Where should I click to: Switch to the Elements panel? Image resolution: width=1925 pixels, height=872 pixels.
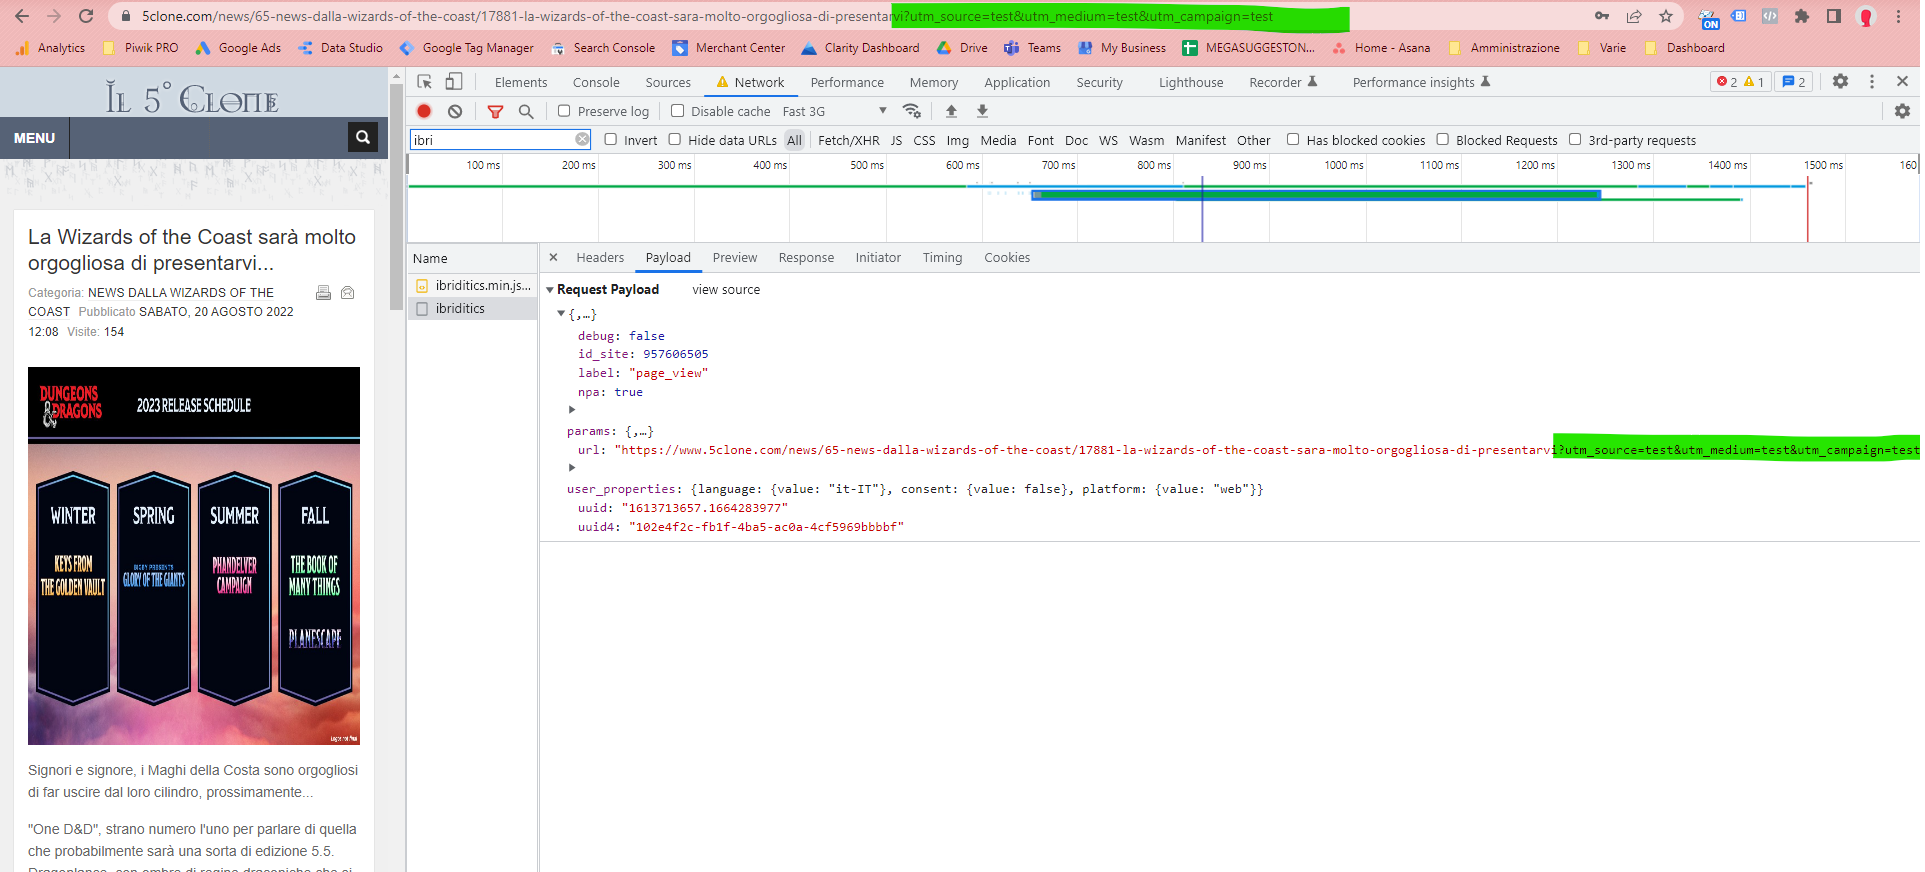[521, 82]
